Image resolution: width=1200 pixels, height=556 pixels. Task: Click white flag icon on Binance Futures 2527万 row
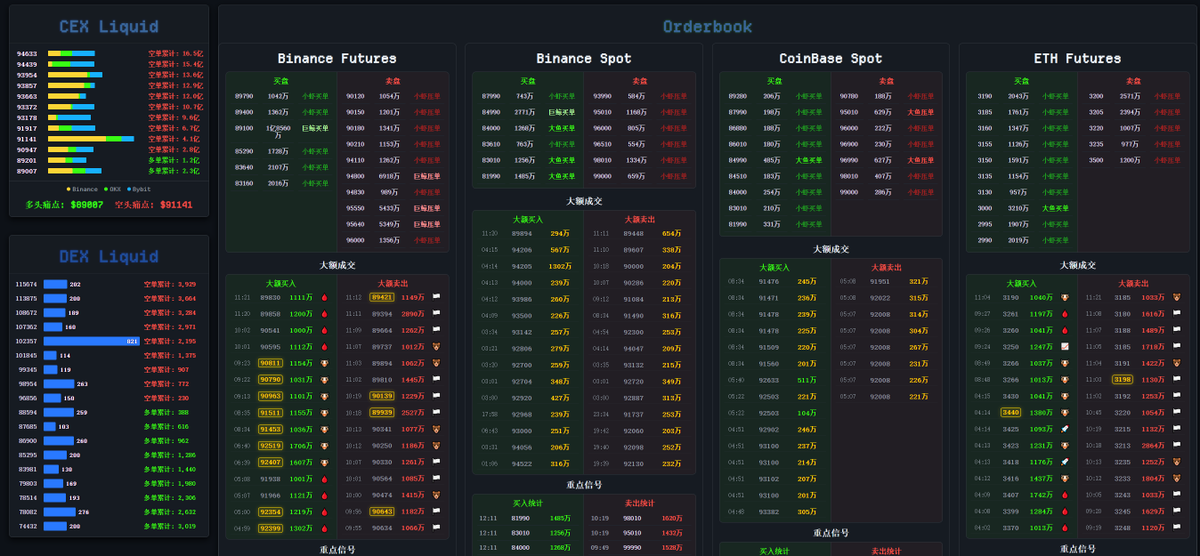(436, 413)
